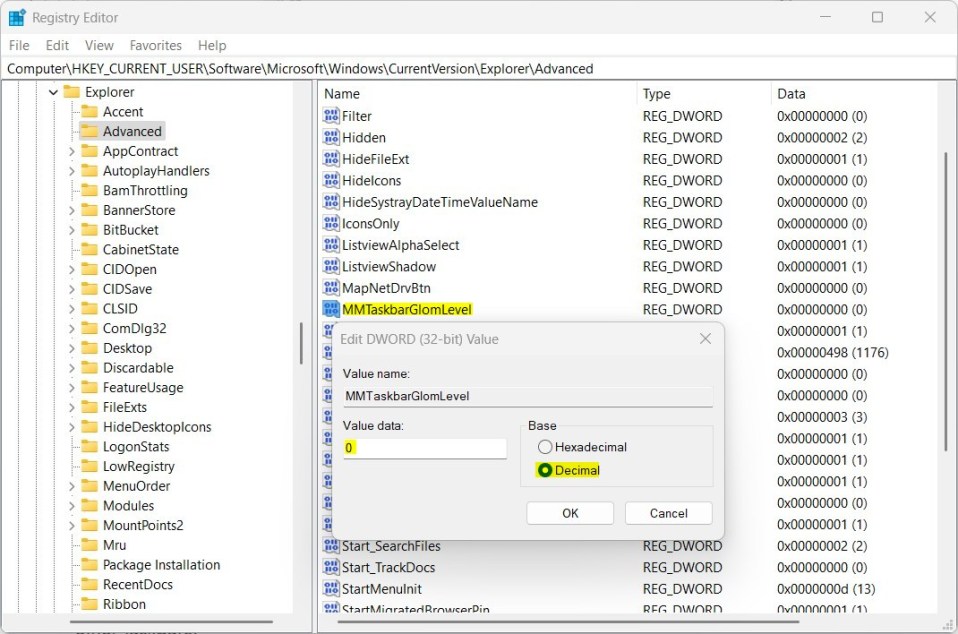
Task: Click the BitBucket folder icon
Action: pyautogui.click(x=89, y=230)
